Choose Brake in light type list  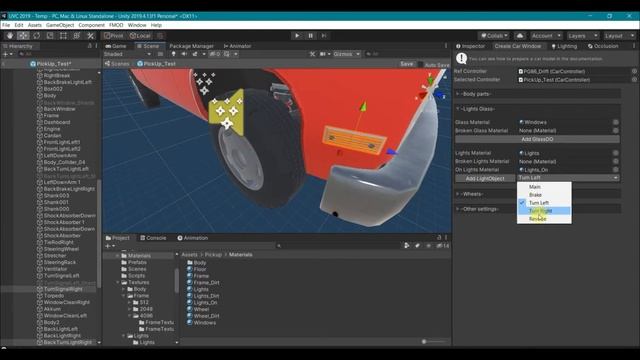click(x=544, y=195)
